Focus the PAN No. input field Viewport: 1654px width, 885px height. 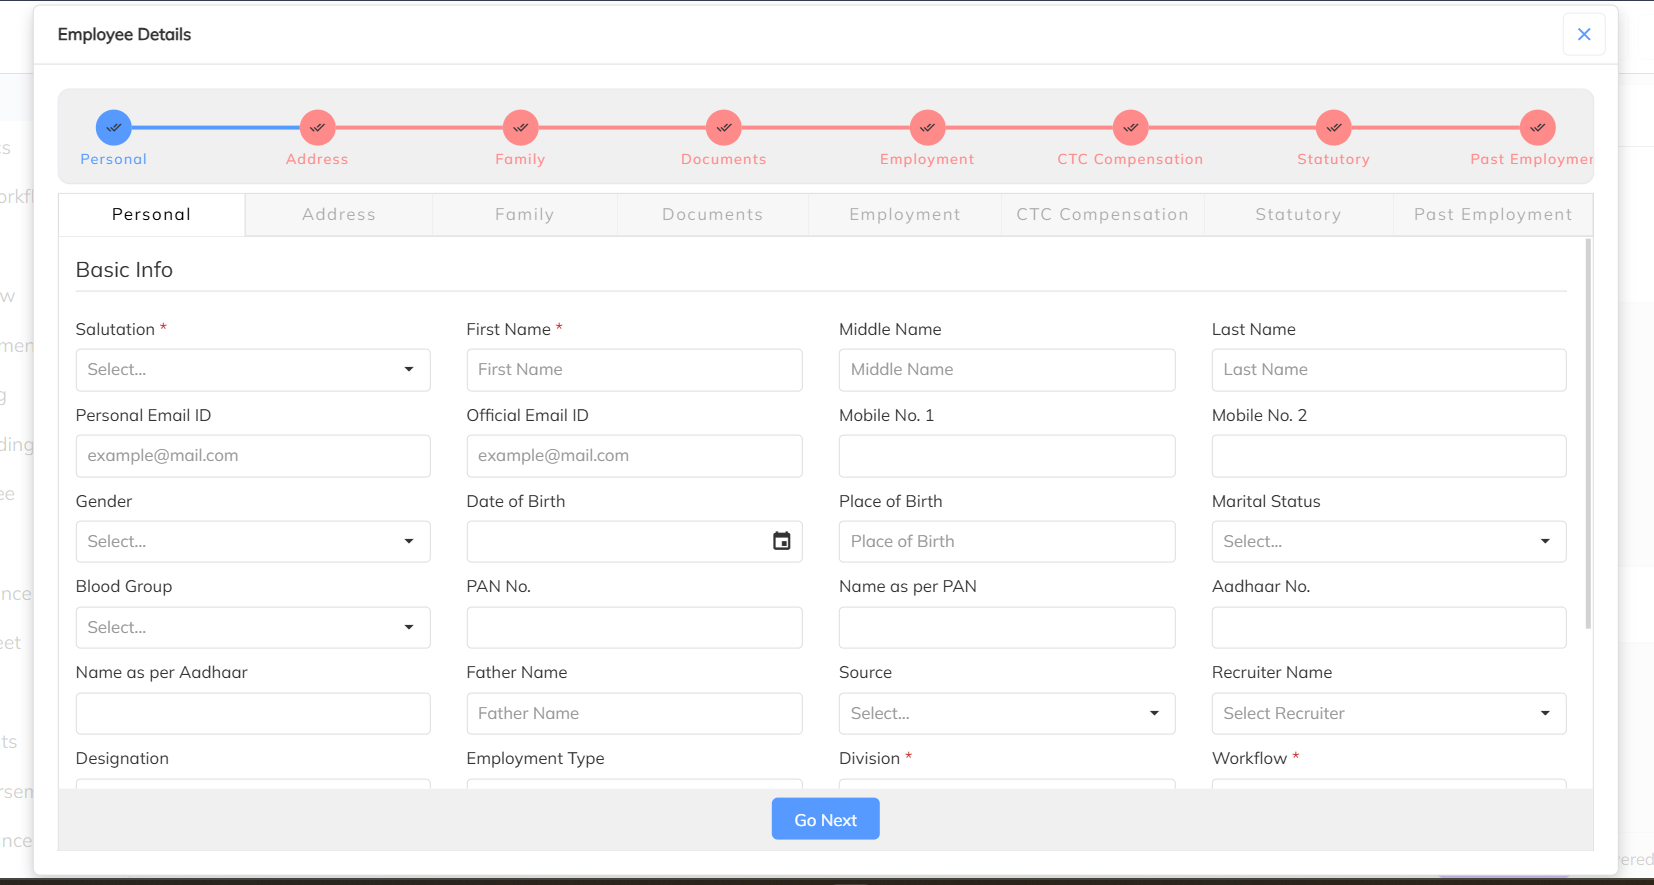[634, 627]
